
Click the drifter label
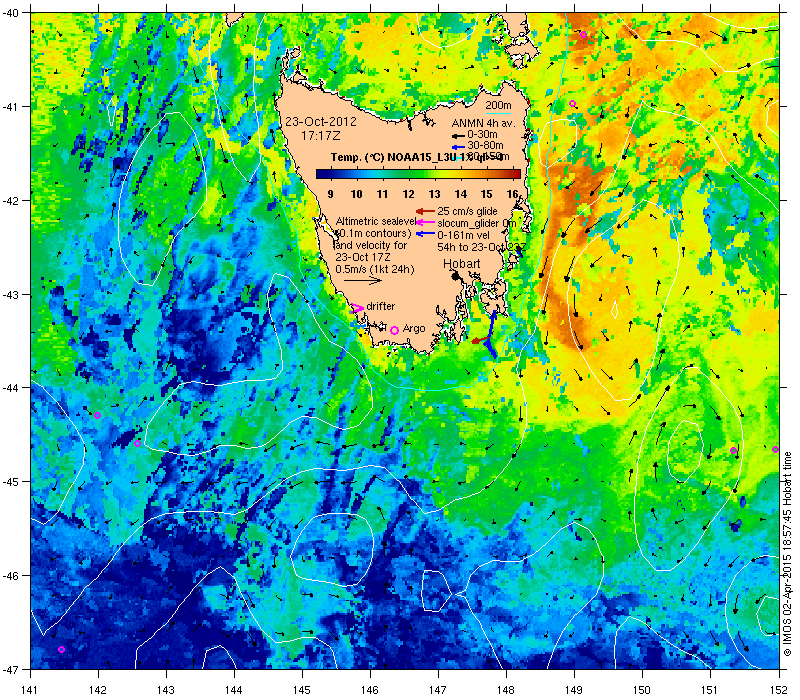(x=381, y=306)
